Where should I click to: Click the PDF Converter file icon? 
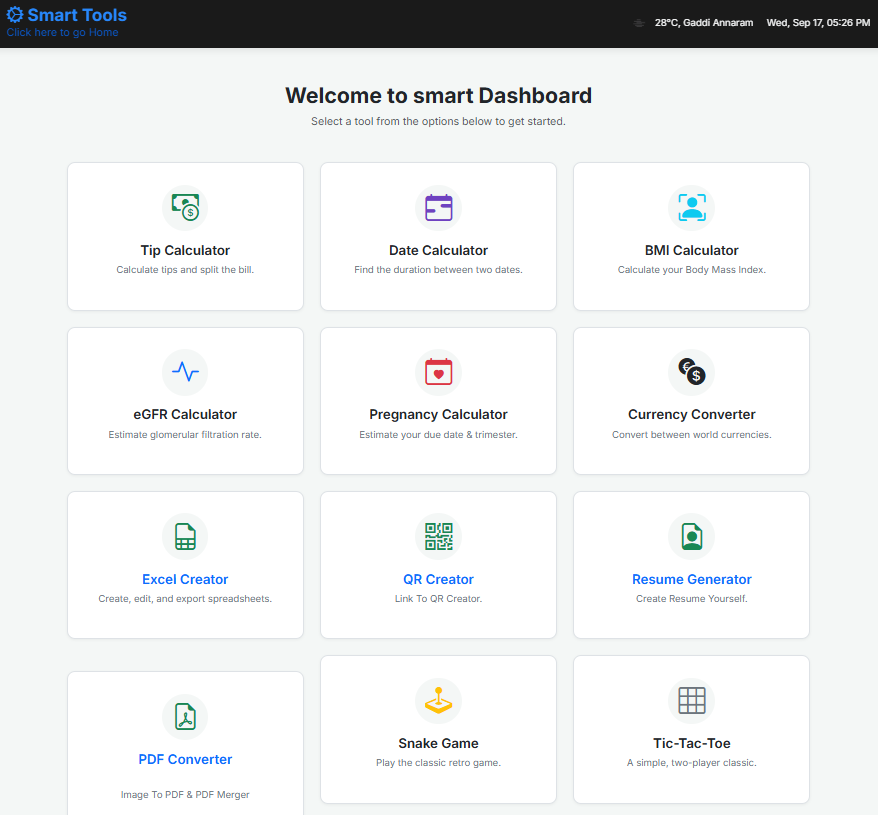[x=185, y=716]
